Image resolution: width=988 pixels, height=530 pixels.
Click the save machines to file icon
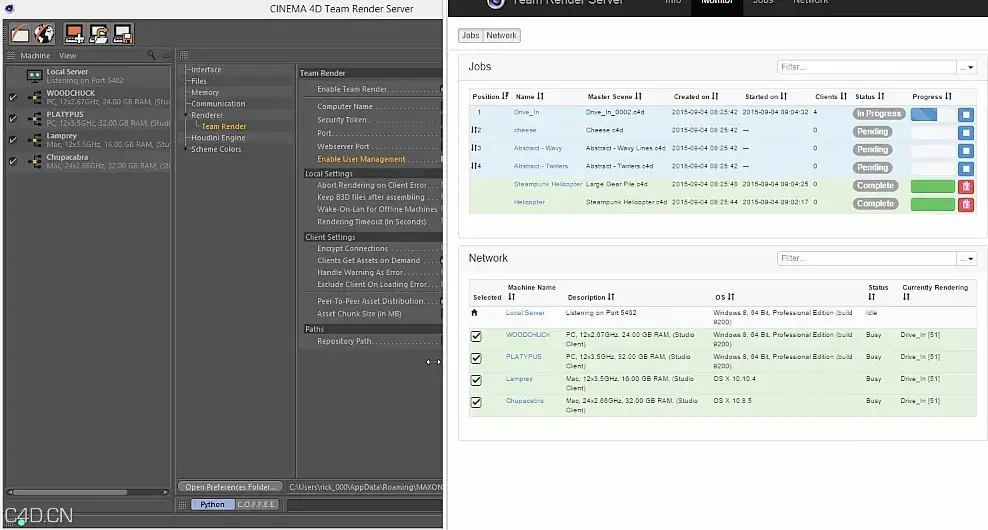123,34
